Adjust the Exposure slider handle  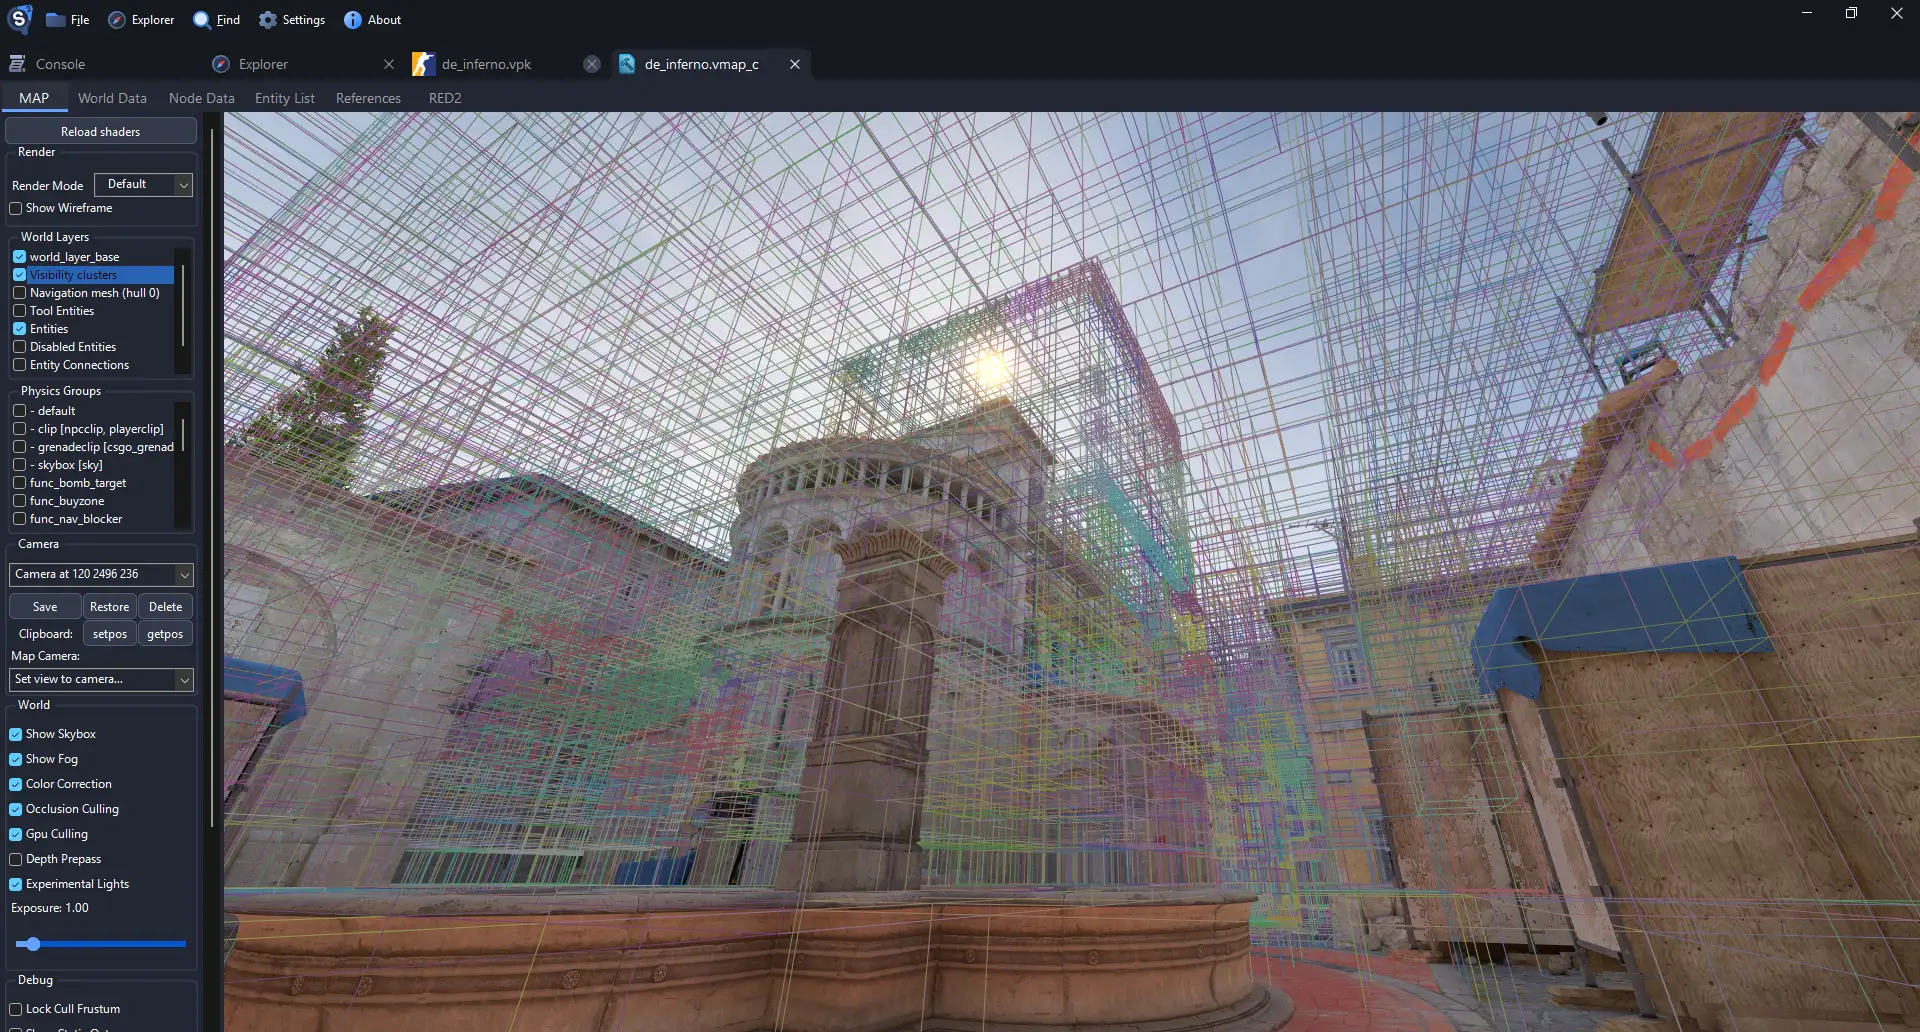pos(32,944)
